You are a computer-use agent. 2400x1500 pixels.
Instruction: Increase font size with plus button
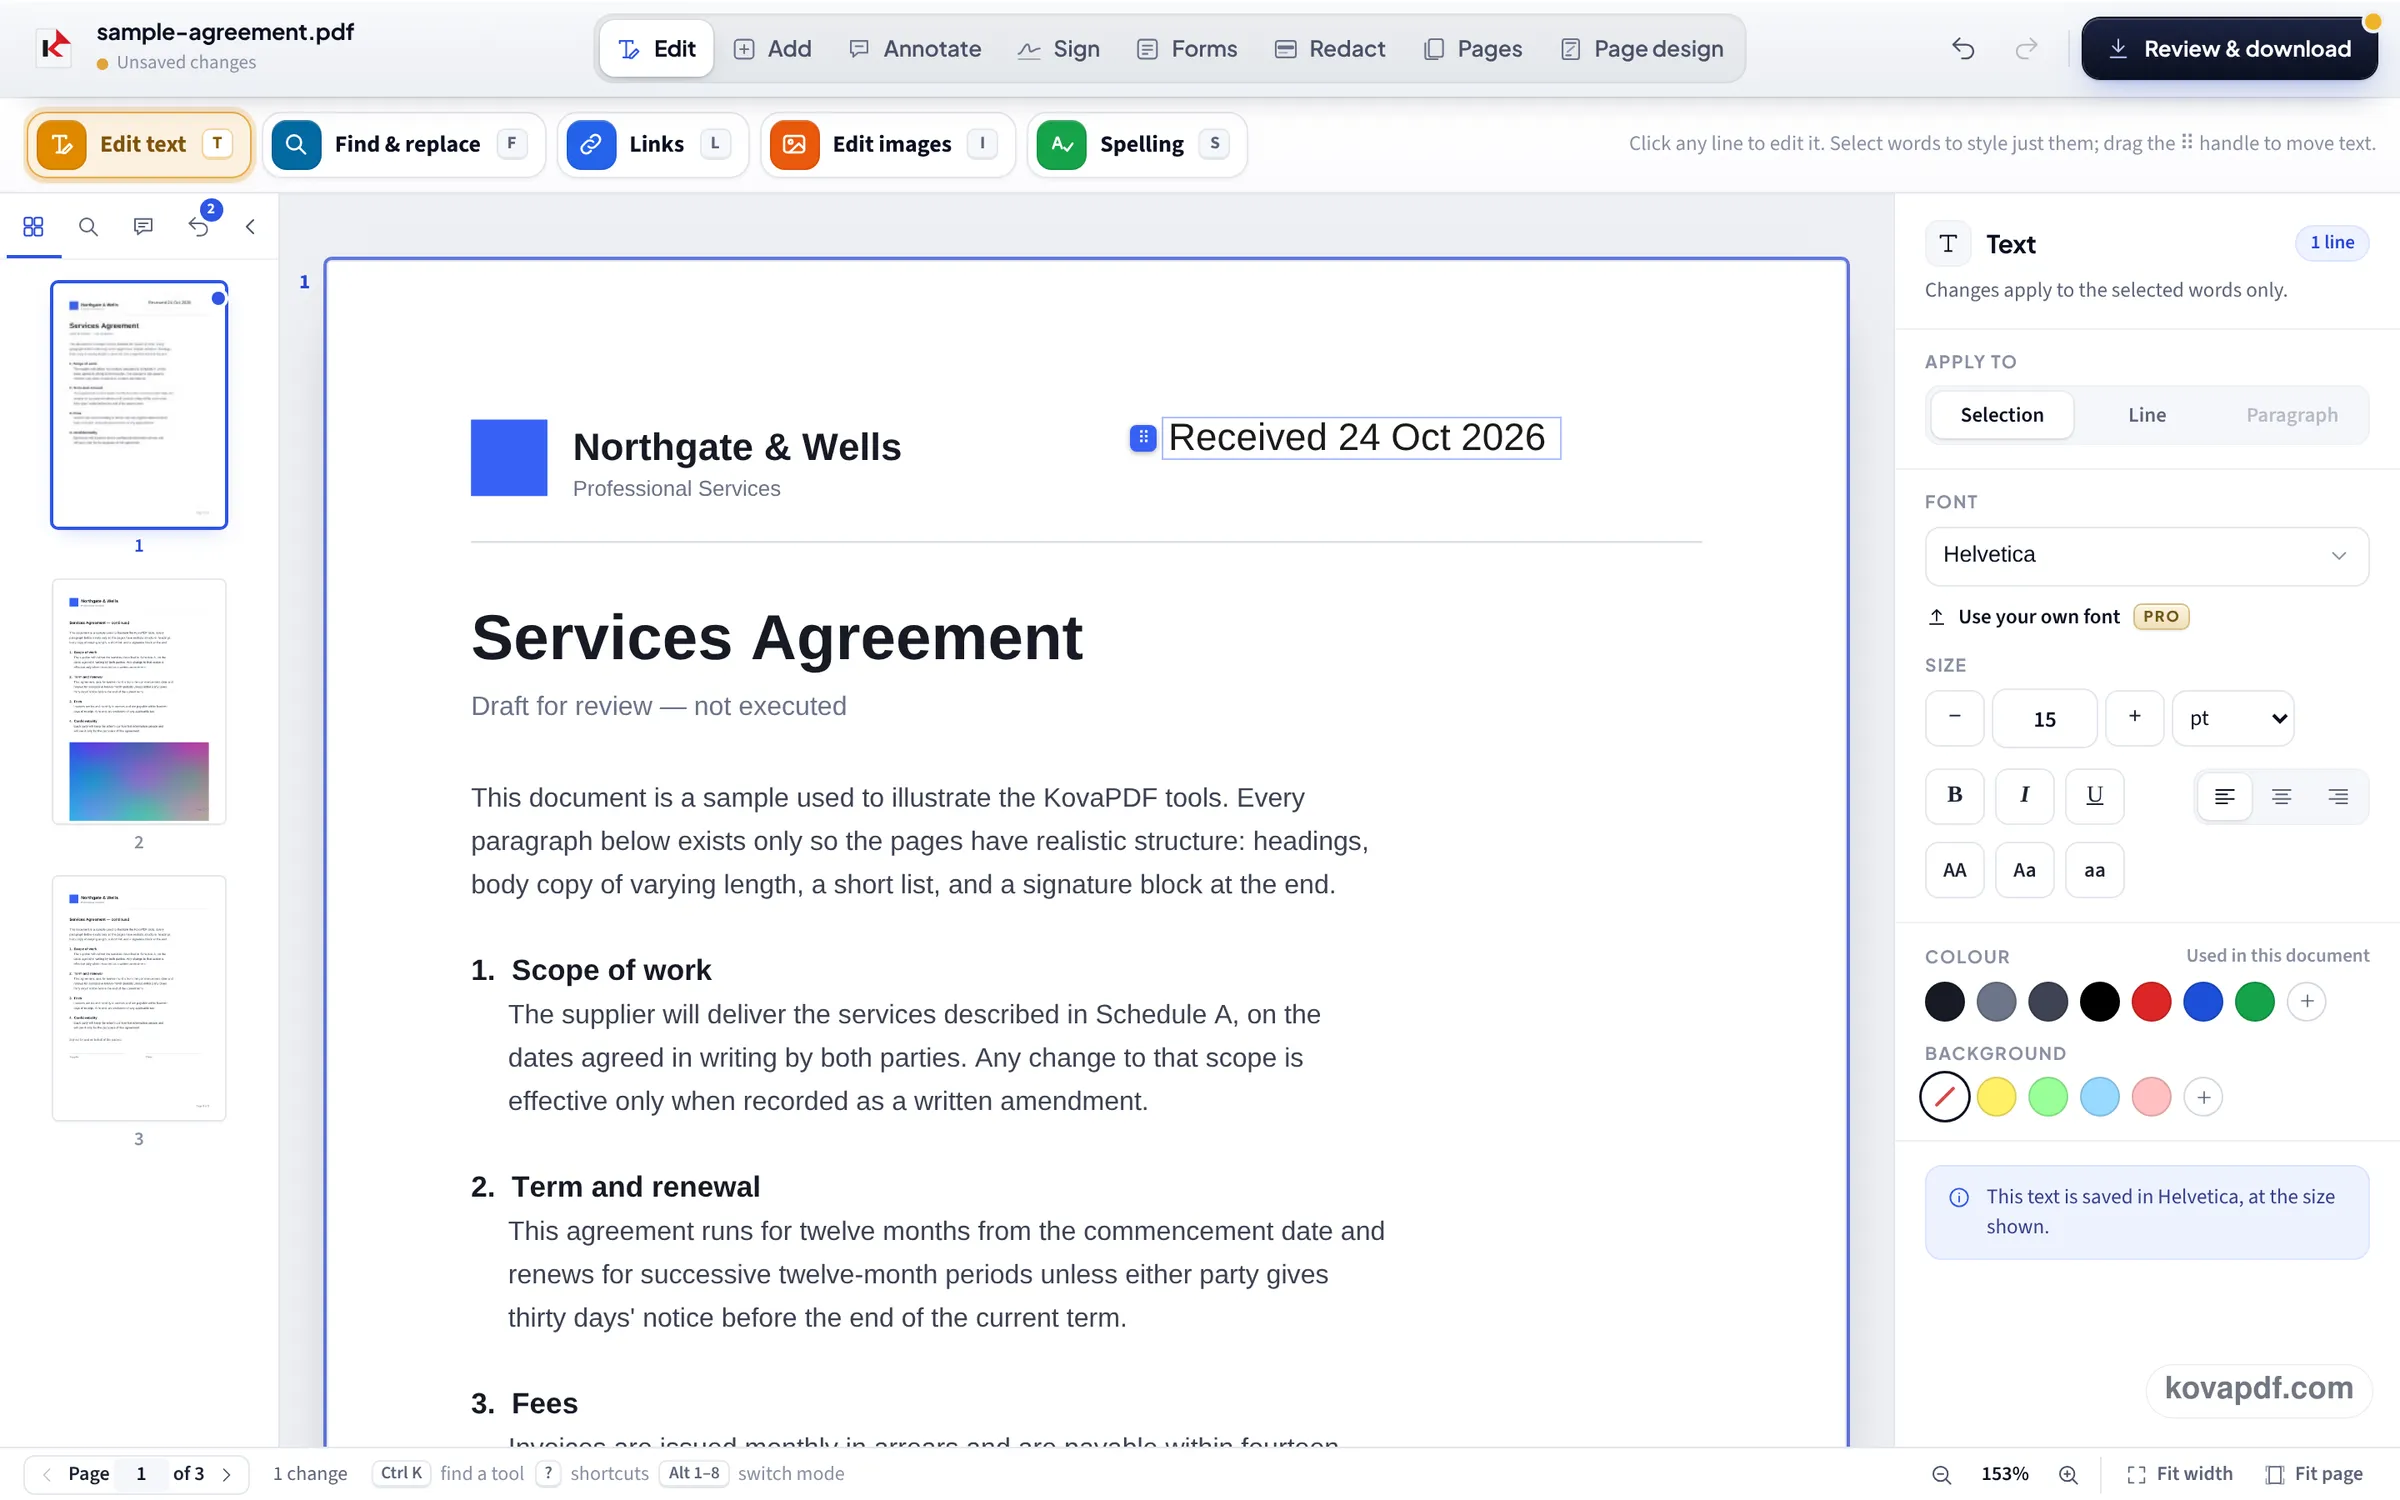click(2134, 718)
